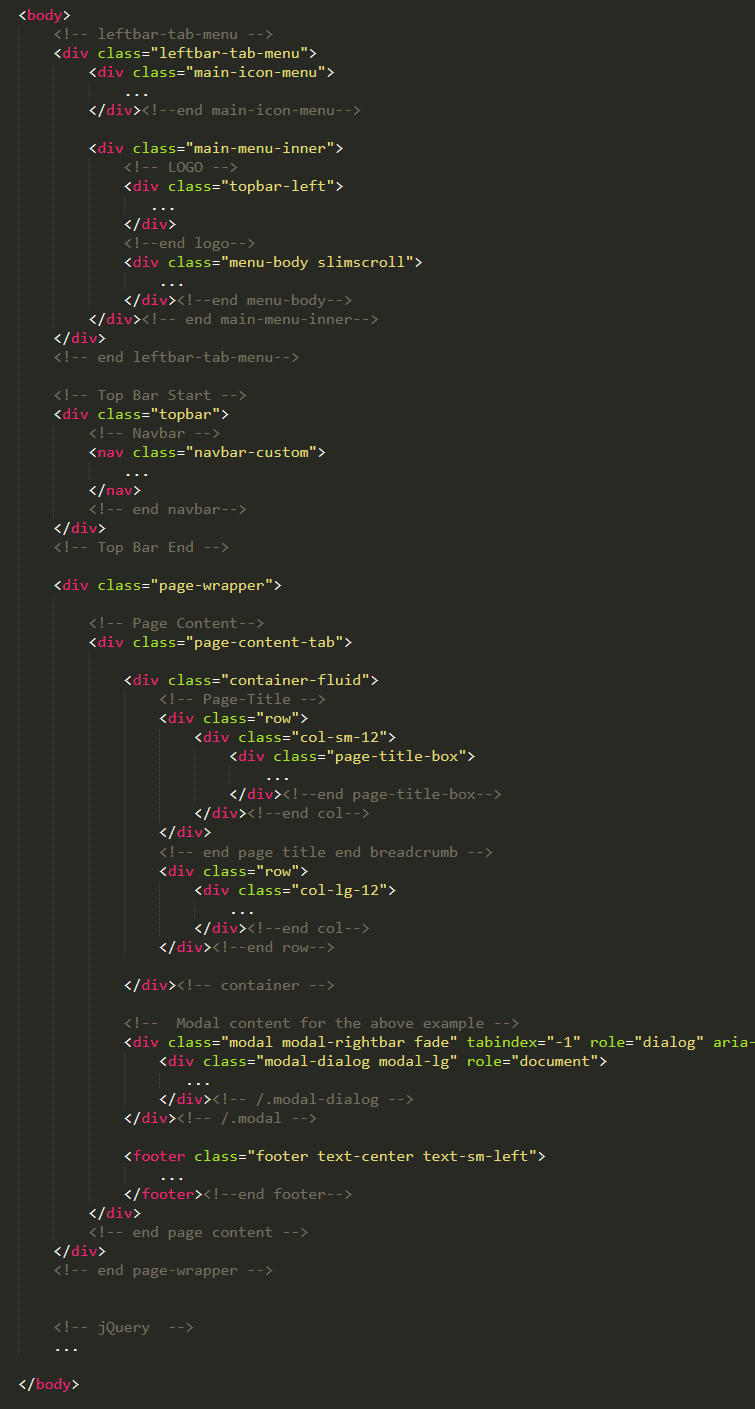755x1409 pixels.
Task: Click the "<!-- end page-wrapper -->" comment
Action: pos(163,1270)
